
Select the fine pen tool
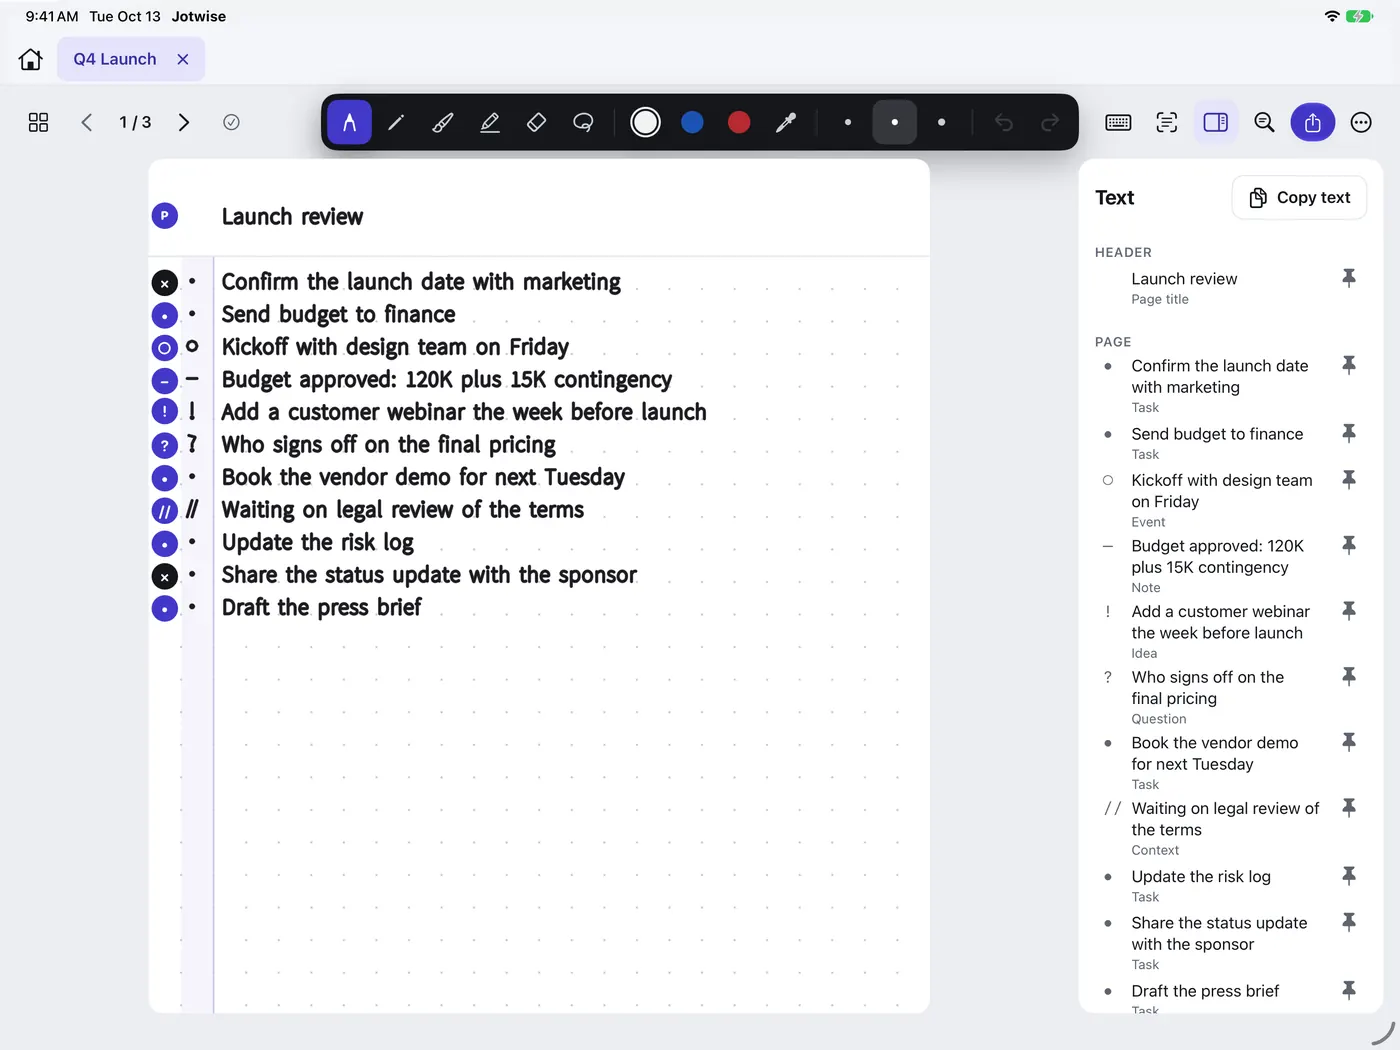click(396, 122)
